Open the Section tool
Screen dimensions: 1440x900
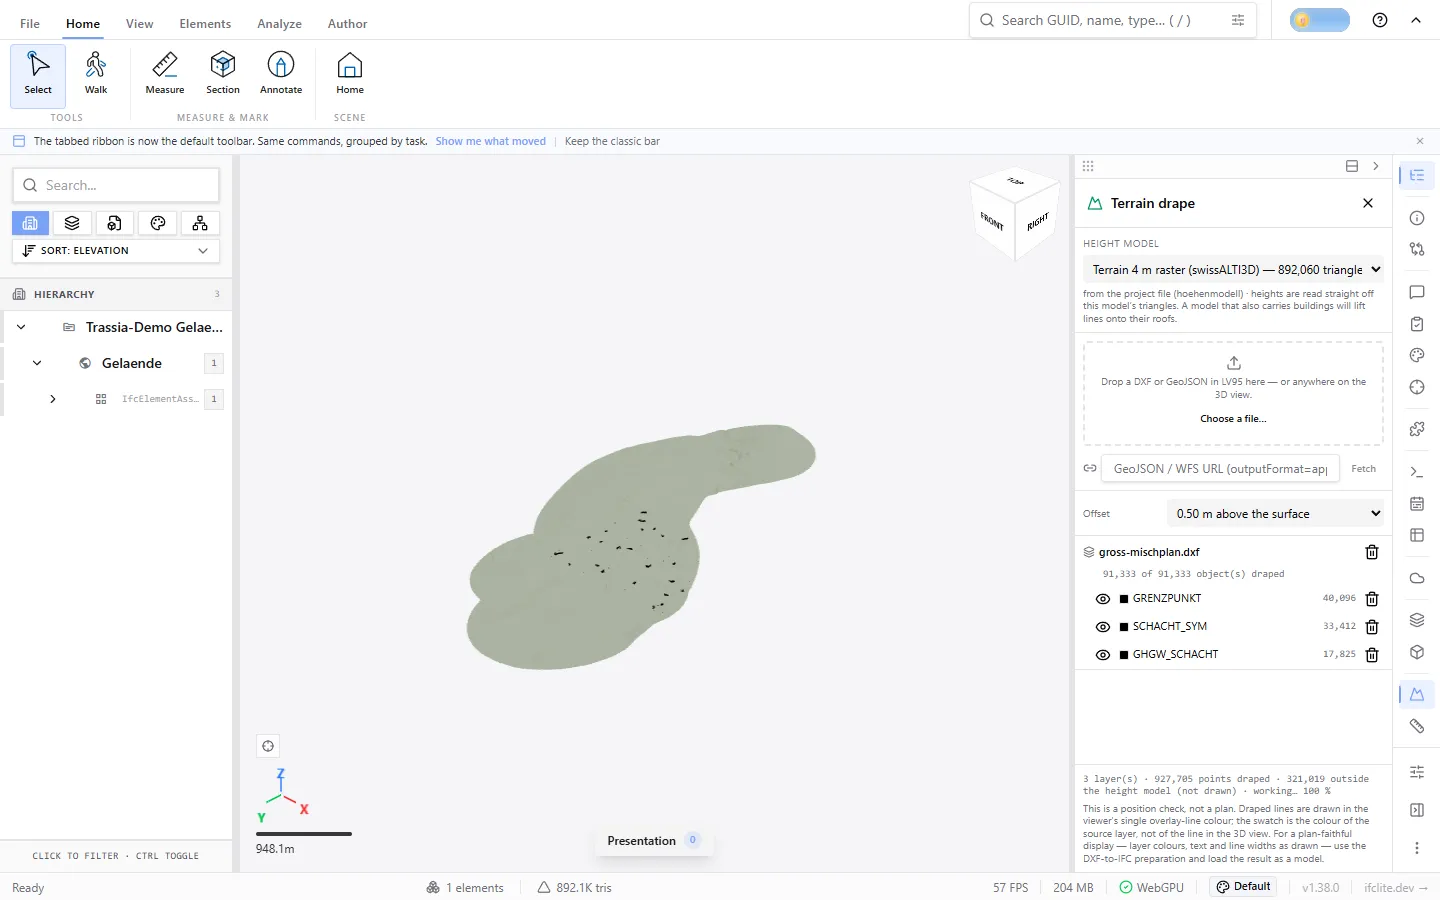[x=223, y=75]
